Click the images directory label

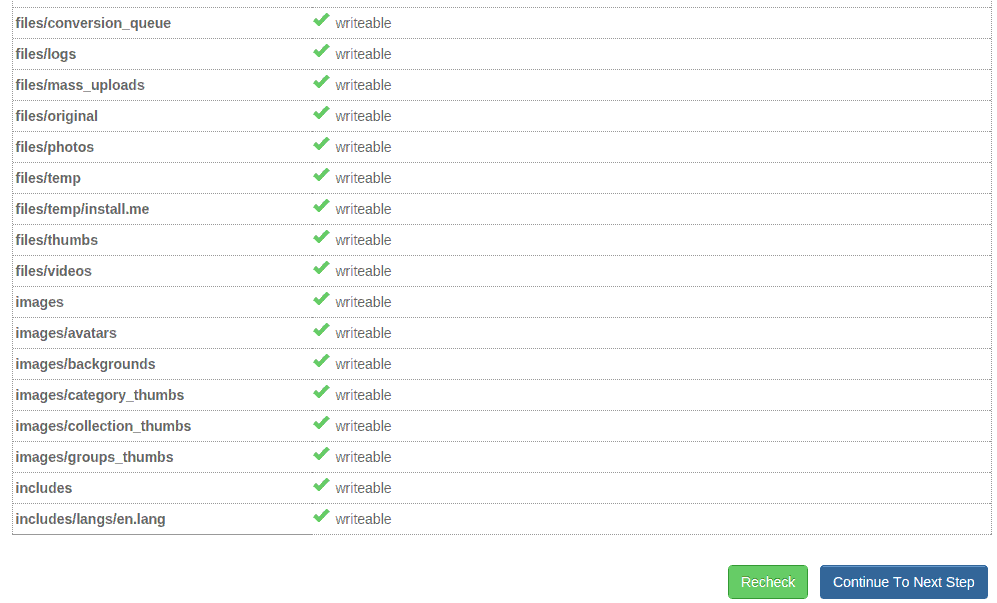pyautogui.click(x=39, y=302)
